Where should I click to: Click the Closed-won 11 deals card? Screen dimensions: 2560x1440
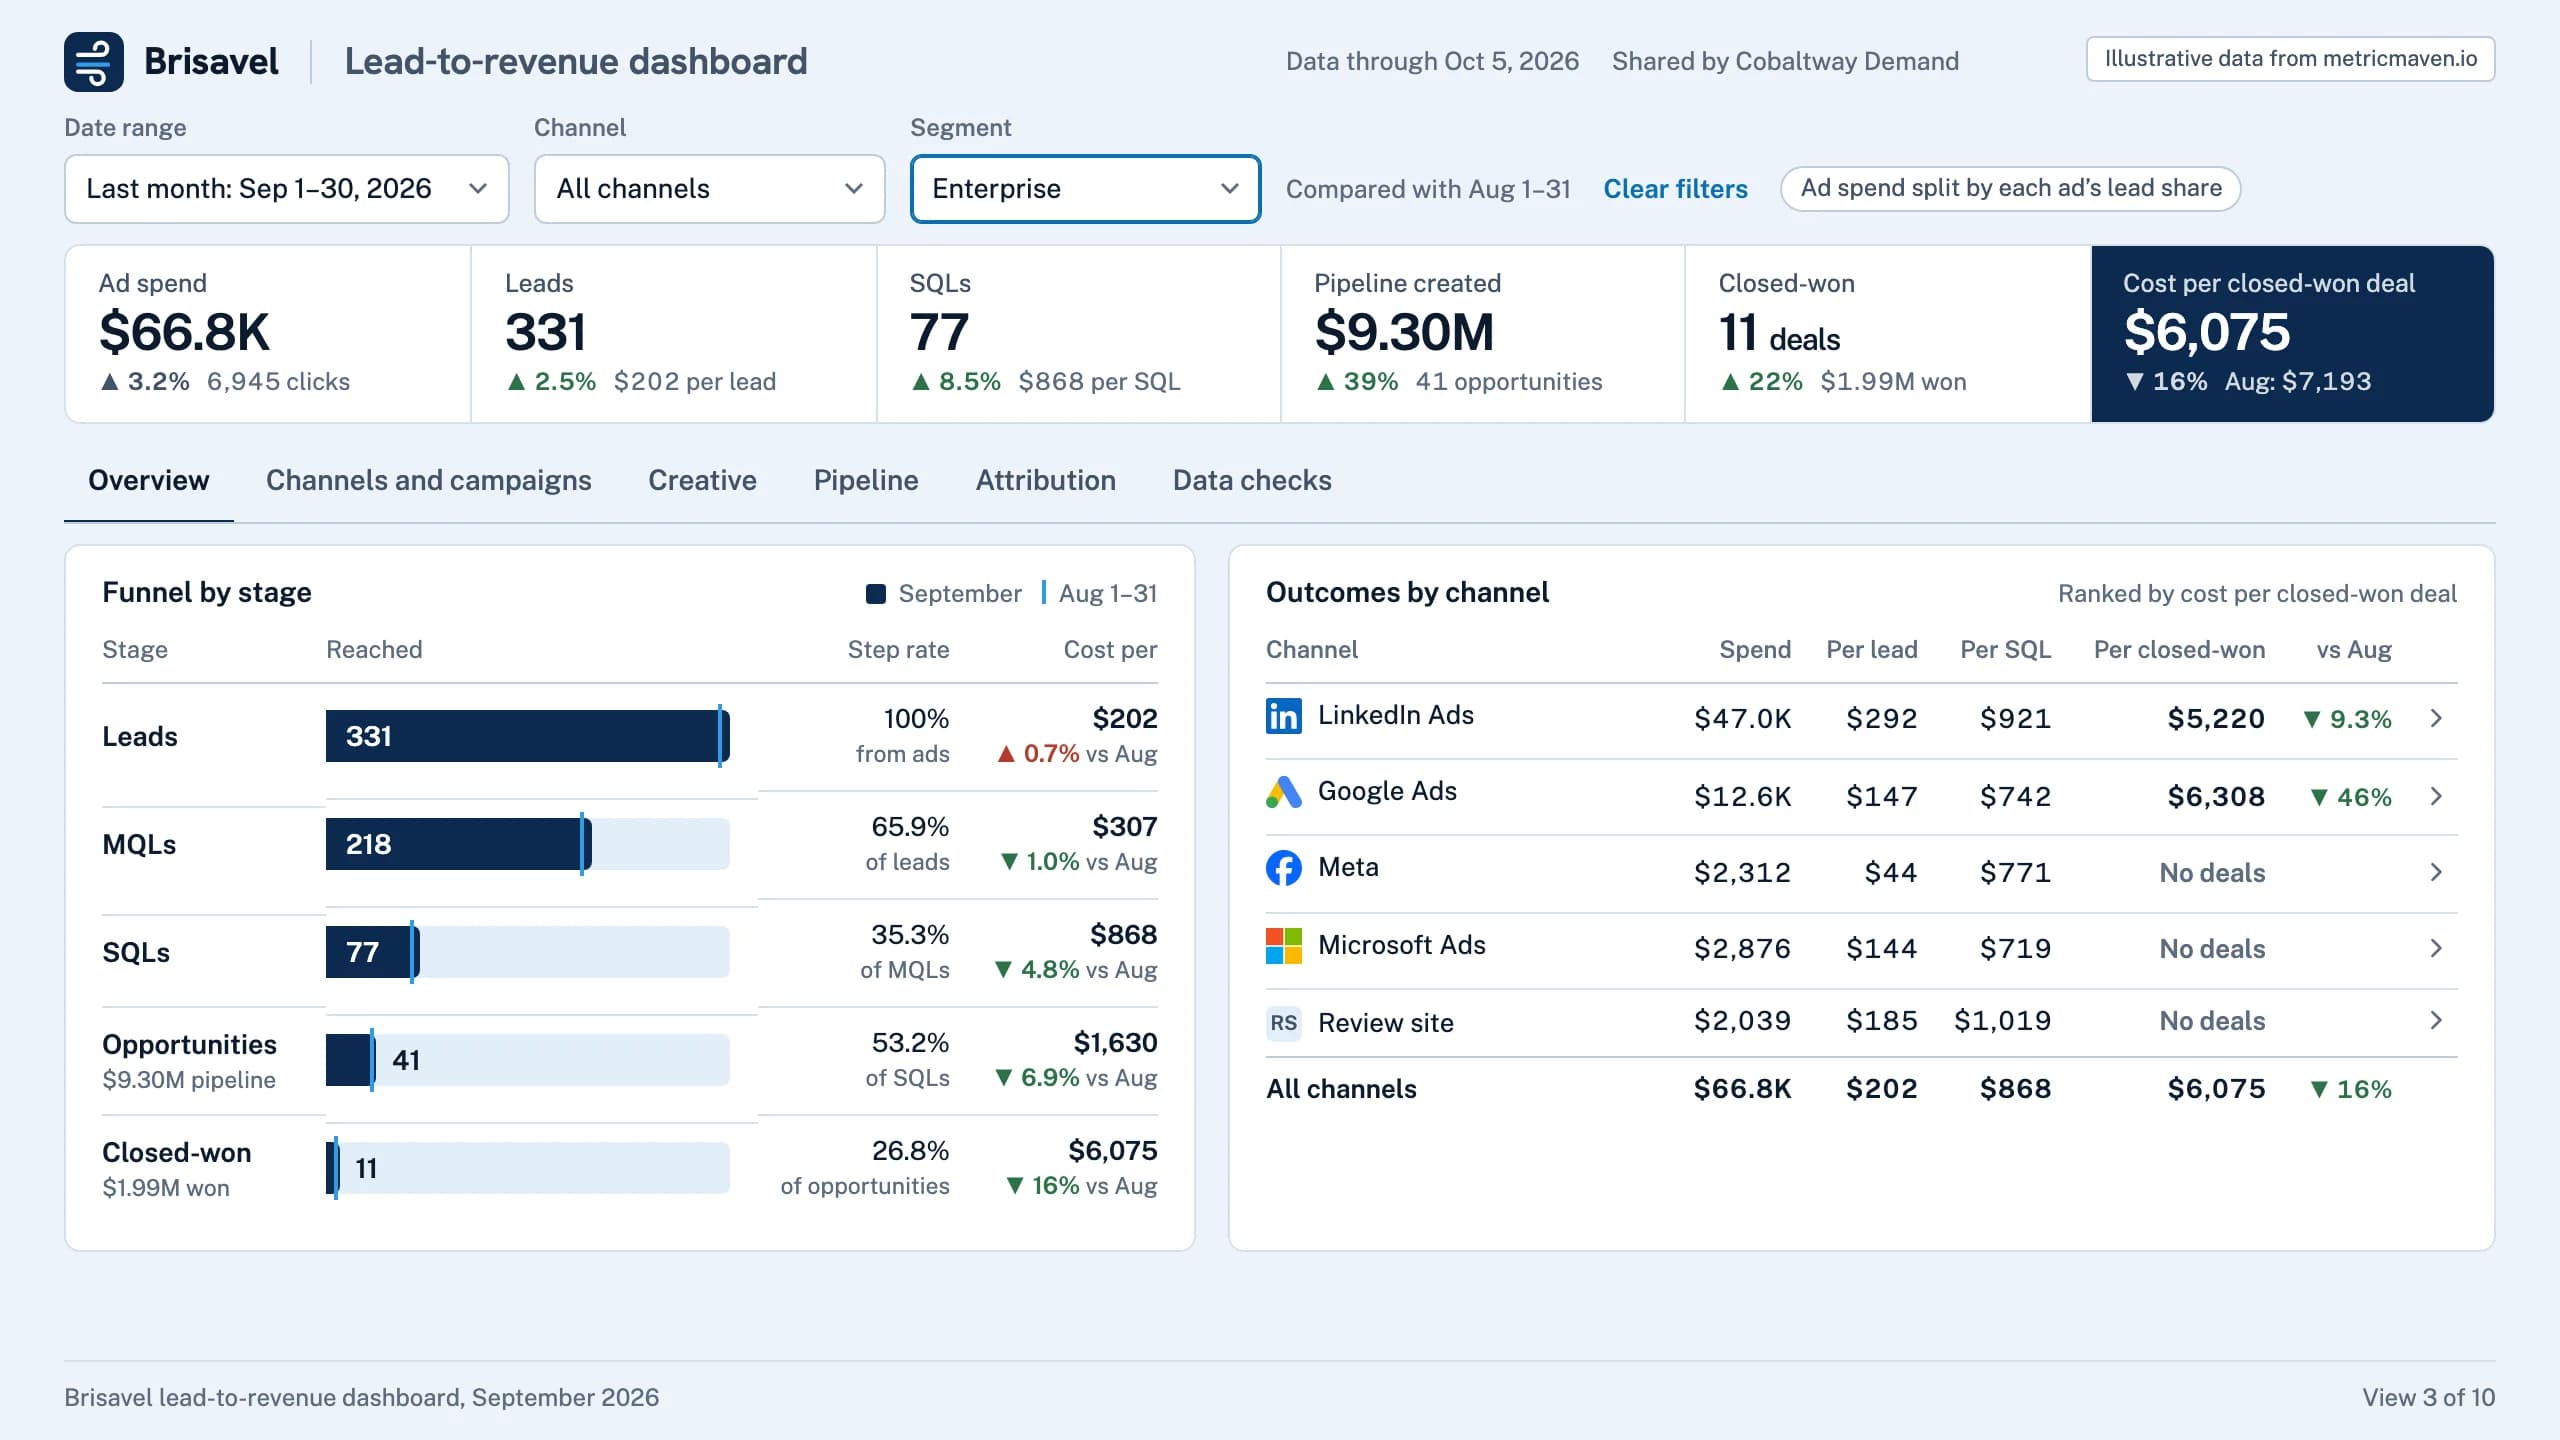[x=1888, y=334]
